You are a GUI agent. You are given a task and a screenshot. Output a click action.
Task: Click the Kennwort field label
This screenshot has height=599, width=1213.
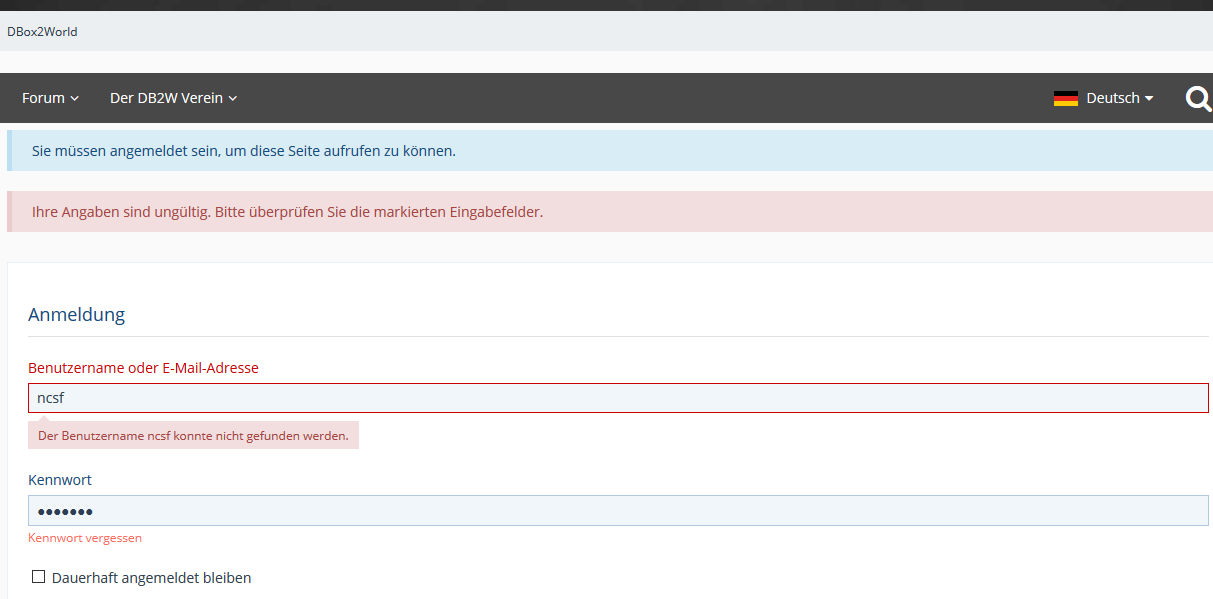coord(60,480)
